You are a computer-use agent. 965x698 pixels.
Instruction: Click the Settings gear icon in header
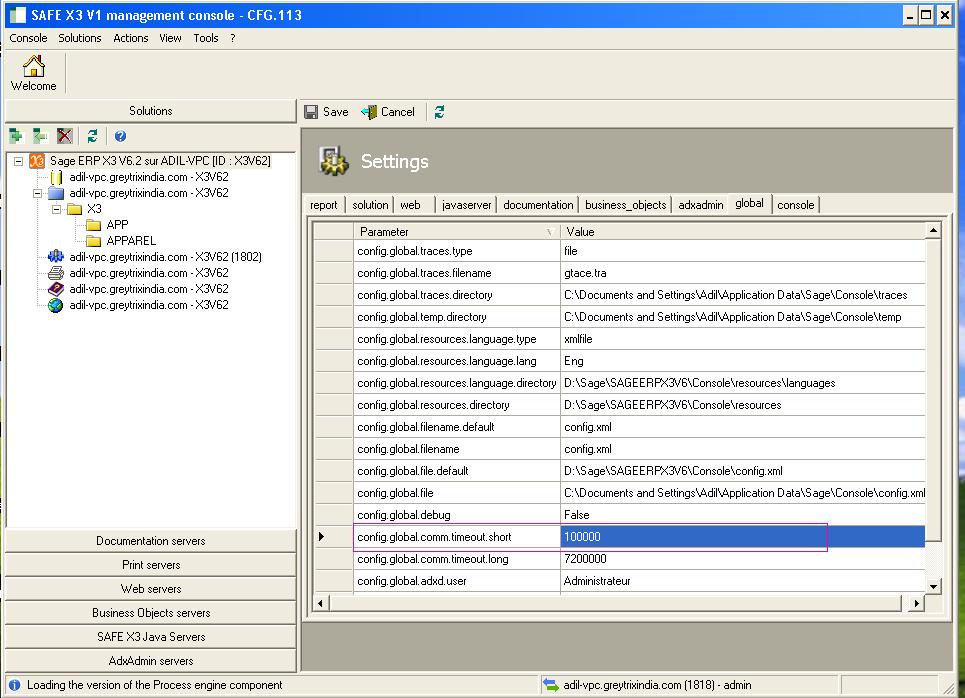click(334, 161)
